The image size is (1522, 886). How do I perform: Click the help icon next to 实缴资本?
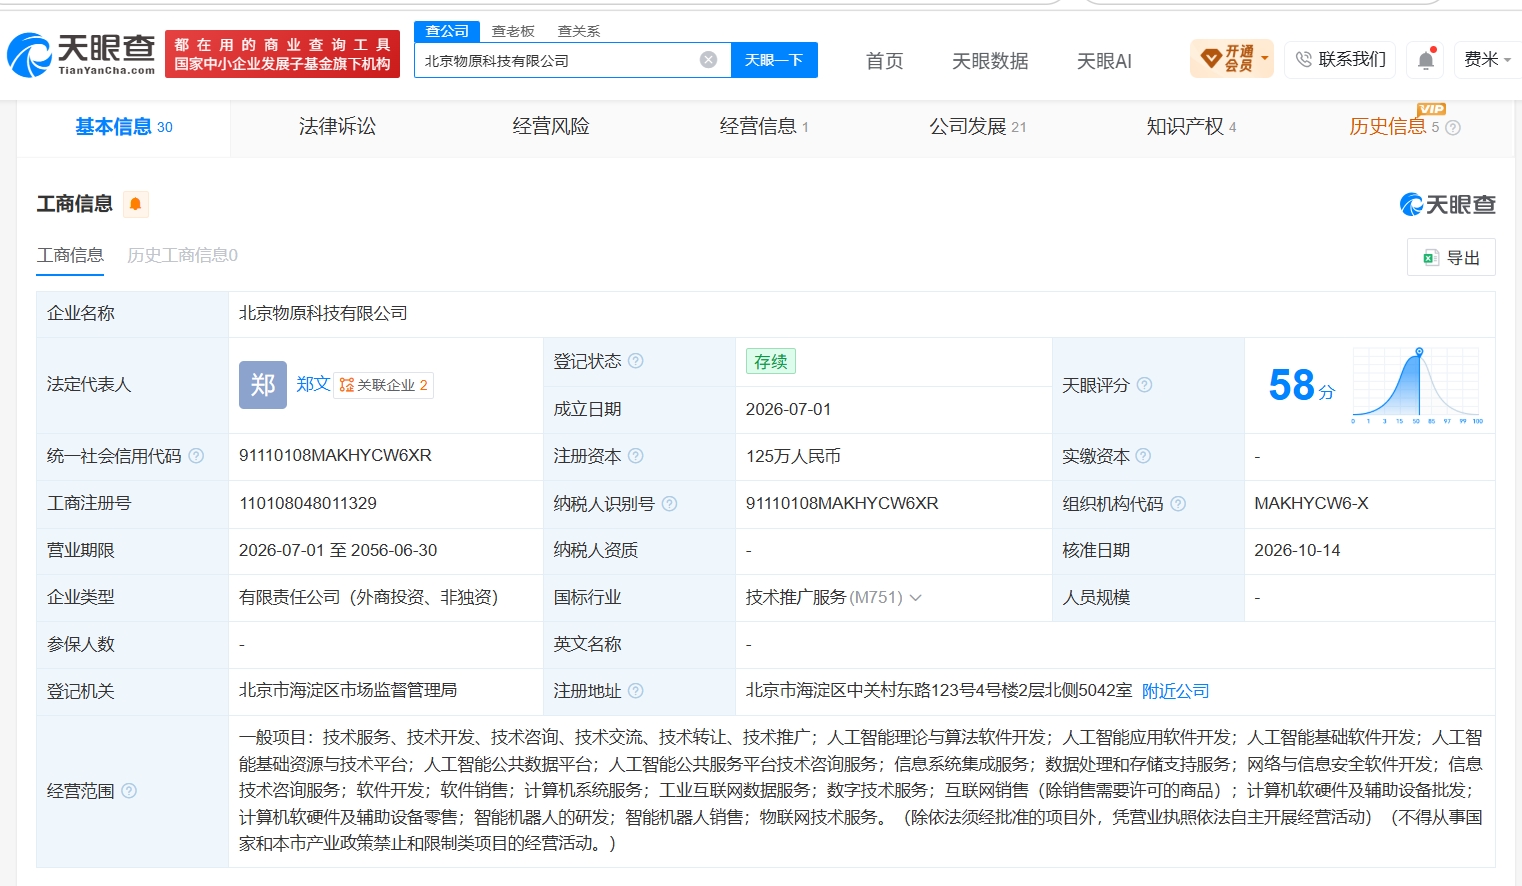1143,456
